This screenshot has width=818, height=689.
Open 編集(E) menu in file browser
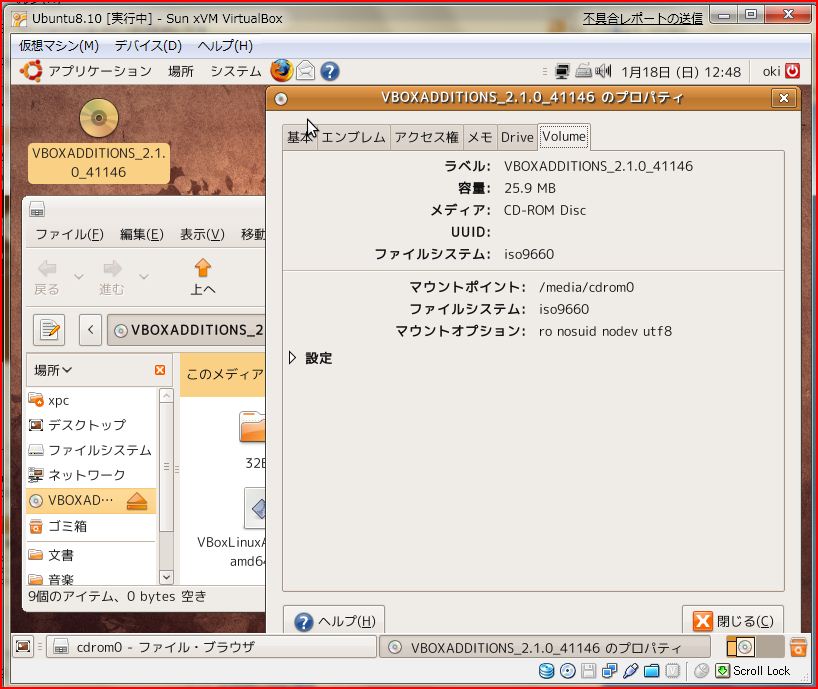pyautogui.click(x=142, y=234)
